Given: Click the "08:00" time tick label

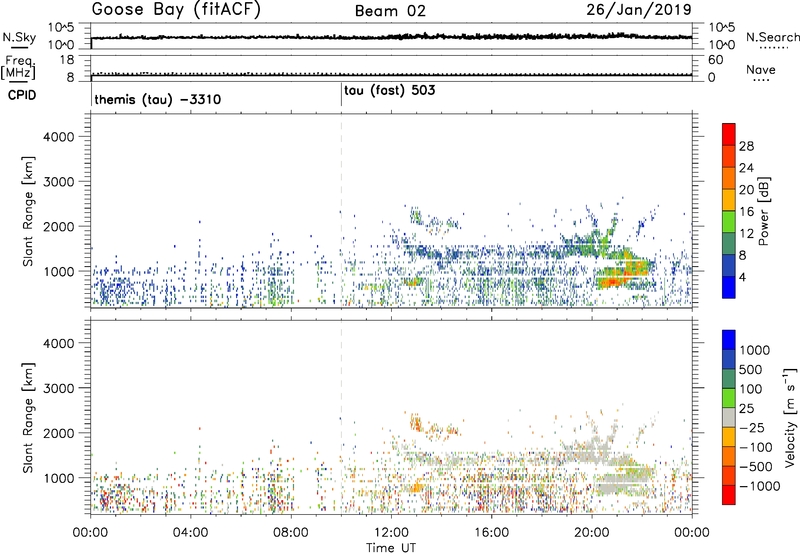Looking at the screenshot, I should coord(291,533).
